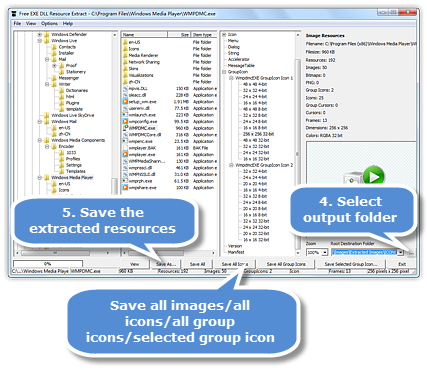Collapse the WmpdmcEXE GroupIcon Icon 1 node
The height and width of the screenshot is (370, 427).
231,78
